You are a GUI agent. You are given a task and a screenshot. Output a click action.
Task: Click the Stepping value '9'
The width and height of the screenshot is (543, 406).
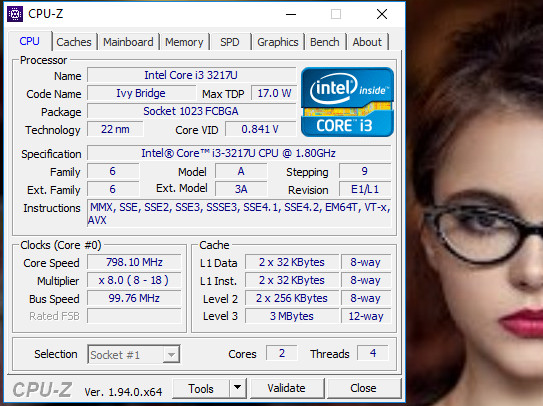click(x=365, y=171)
